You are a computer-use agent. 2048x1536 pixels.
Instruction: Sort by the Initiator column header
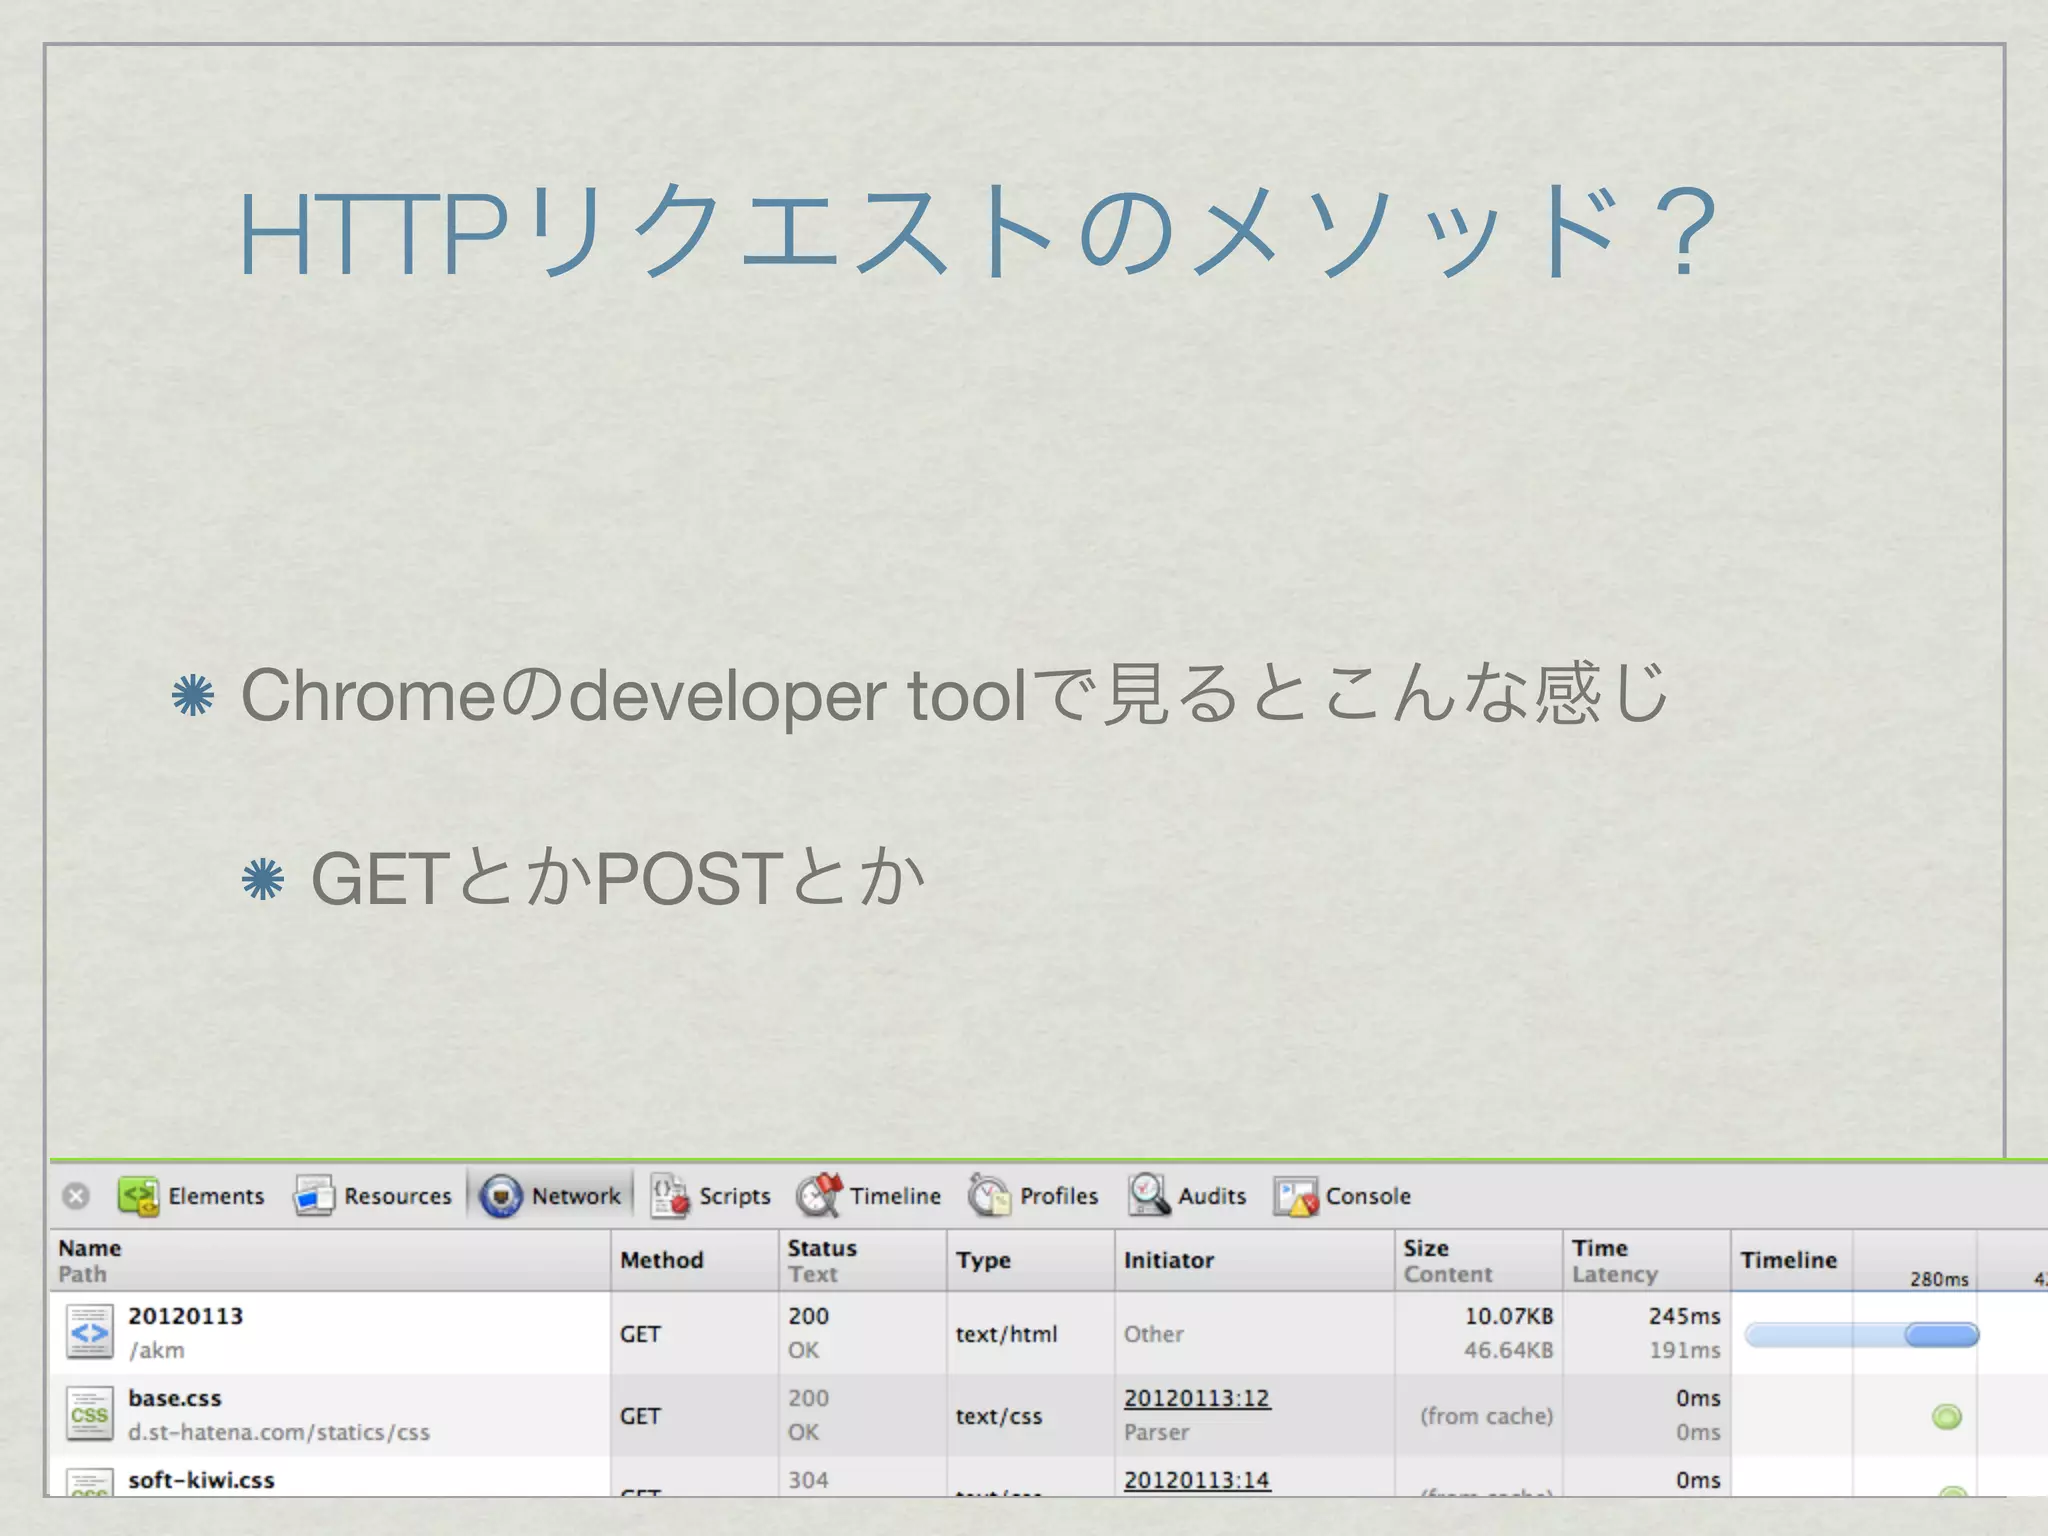pos(1255,1260)
